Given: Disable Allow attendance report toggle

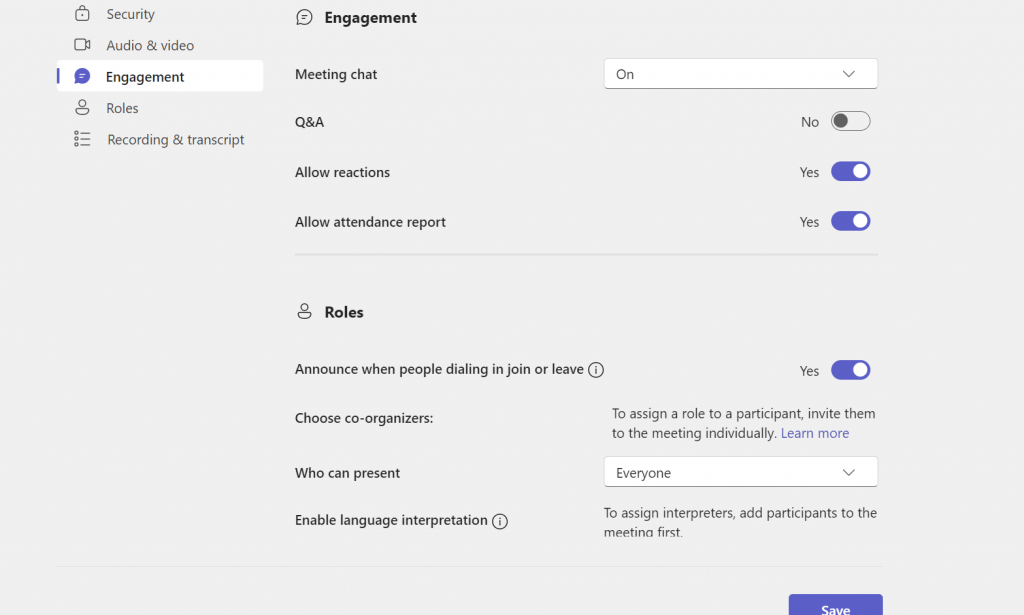Looking at the screenshot, I should point(850,222).
